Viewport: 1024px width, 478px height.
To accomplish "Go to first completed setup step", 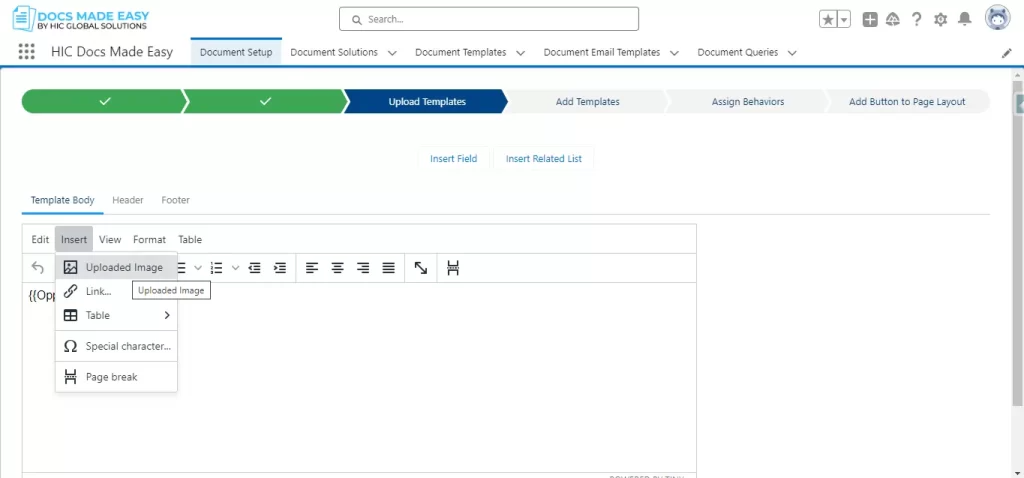I will [x=104, y=102].
